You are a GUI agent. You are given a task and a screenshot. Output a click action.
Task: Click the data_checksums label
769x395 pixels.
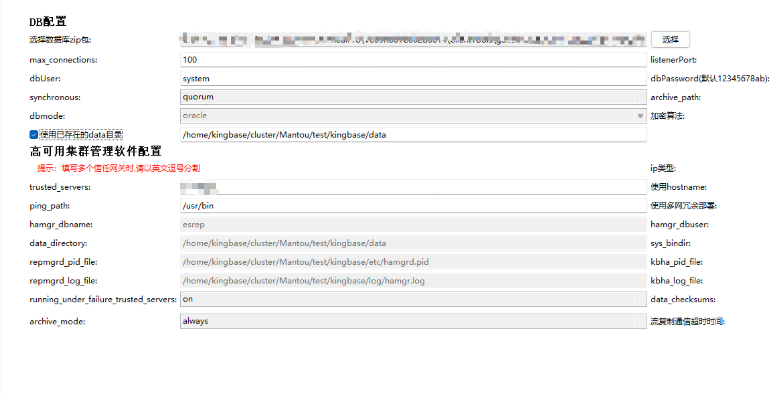point(683,299)
